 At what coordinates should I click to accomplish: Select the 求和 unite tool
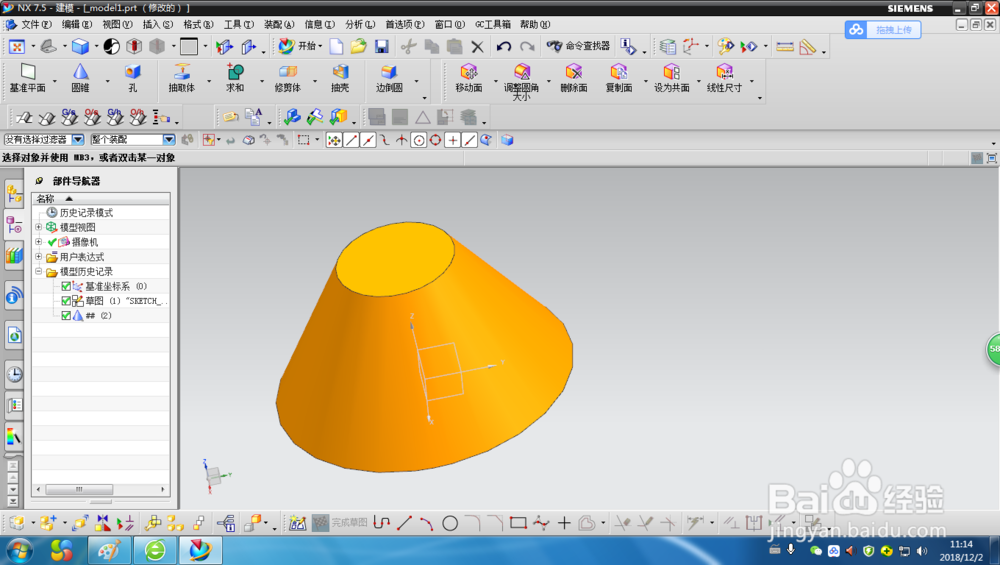tap(235, 78)
